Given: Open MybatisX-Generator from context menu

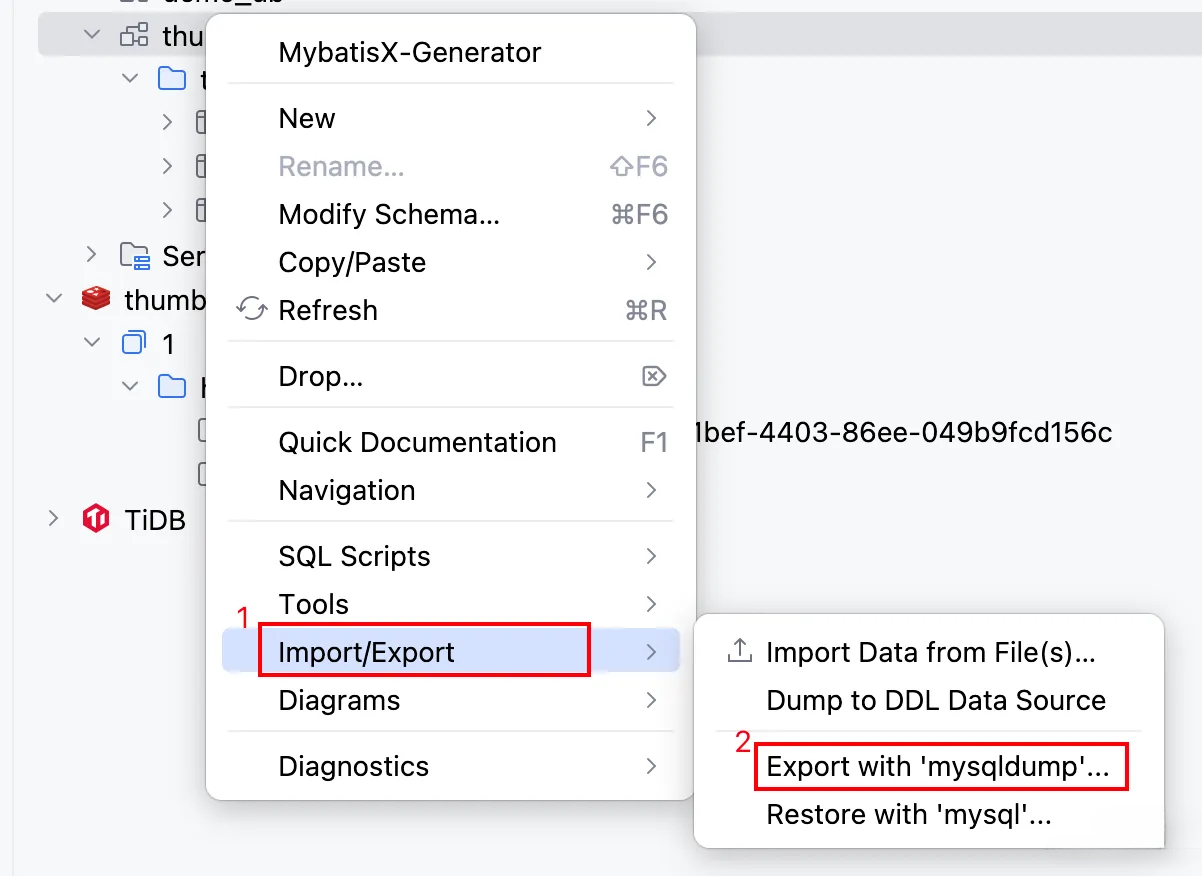Looking at the screenshot, I should click(x=450, y=52).
